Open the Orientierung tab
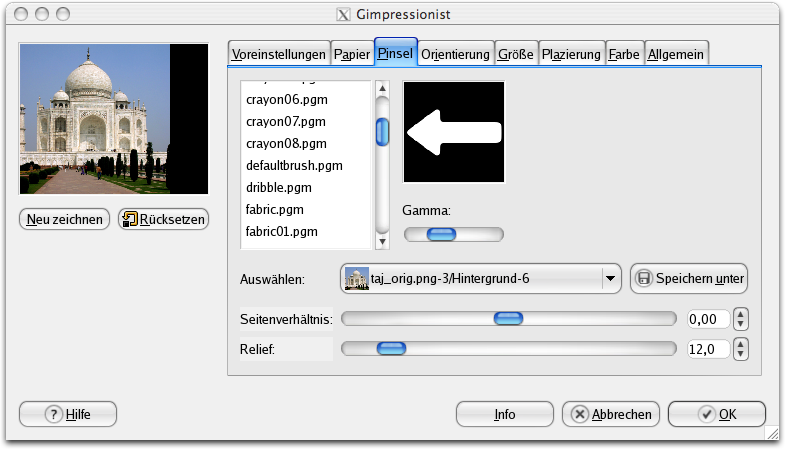 455,54
